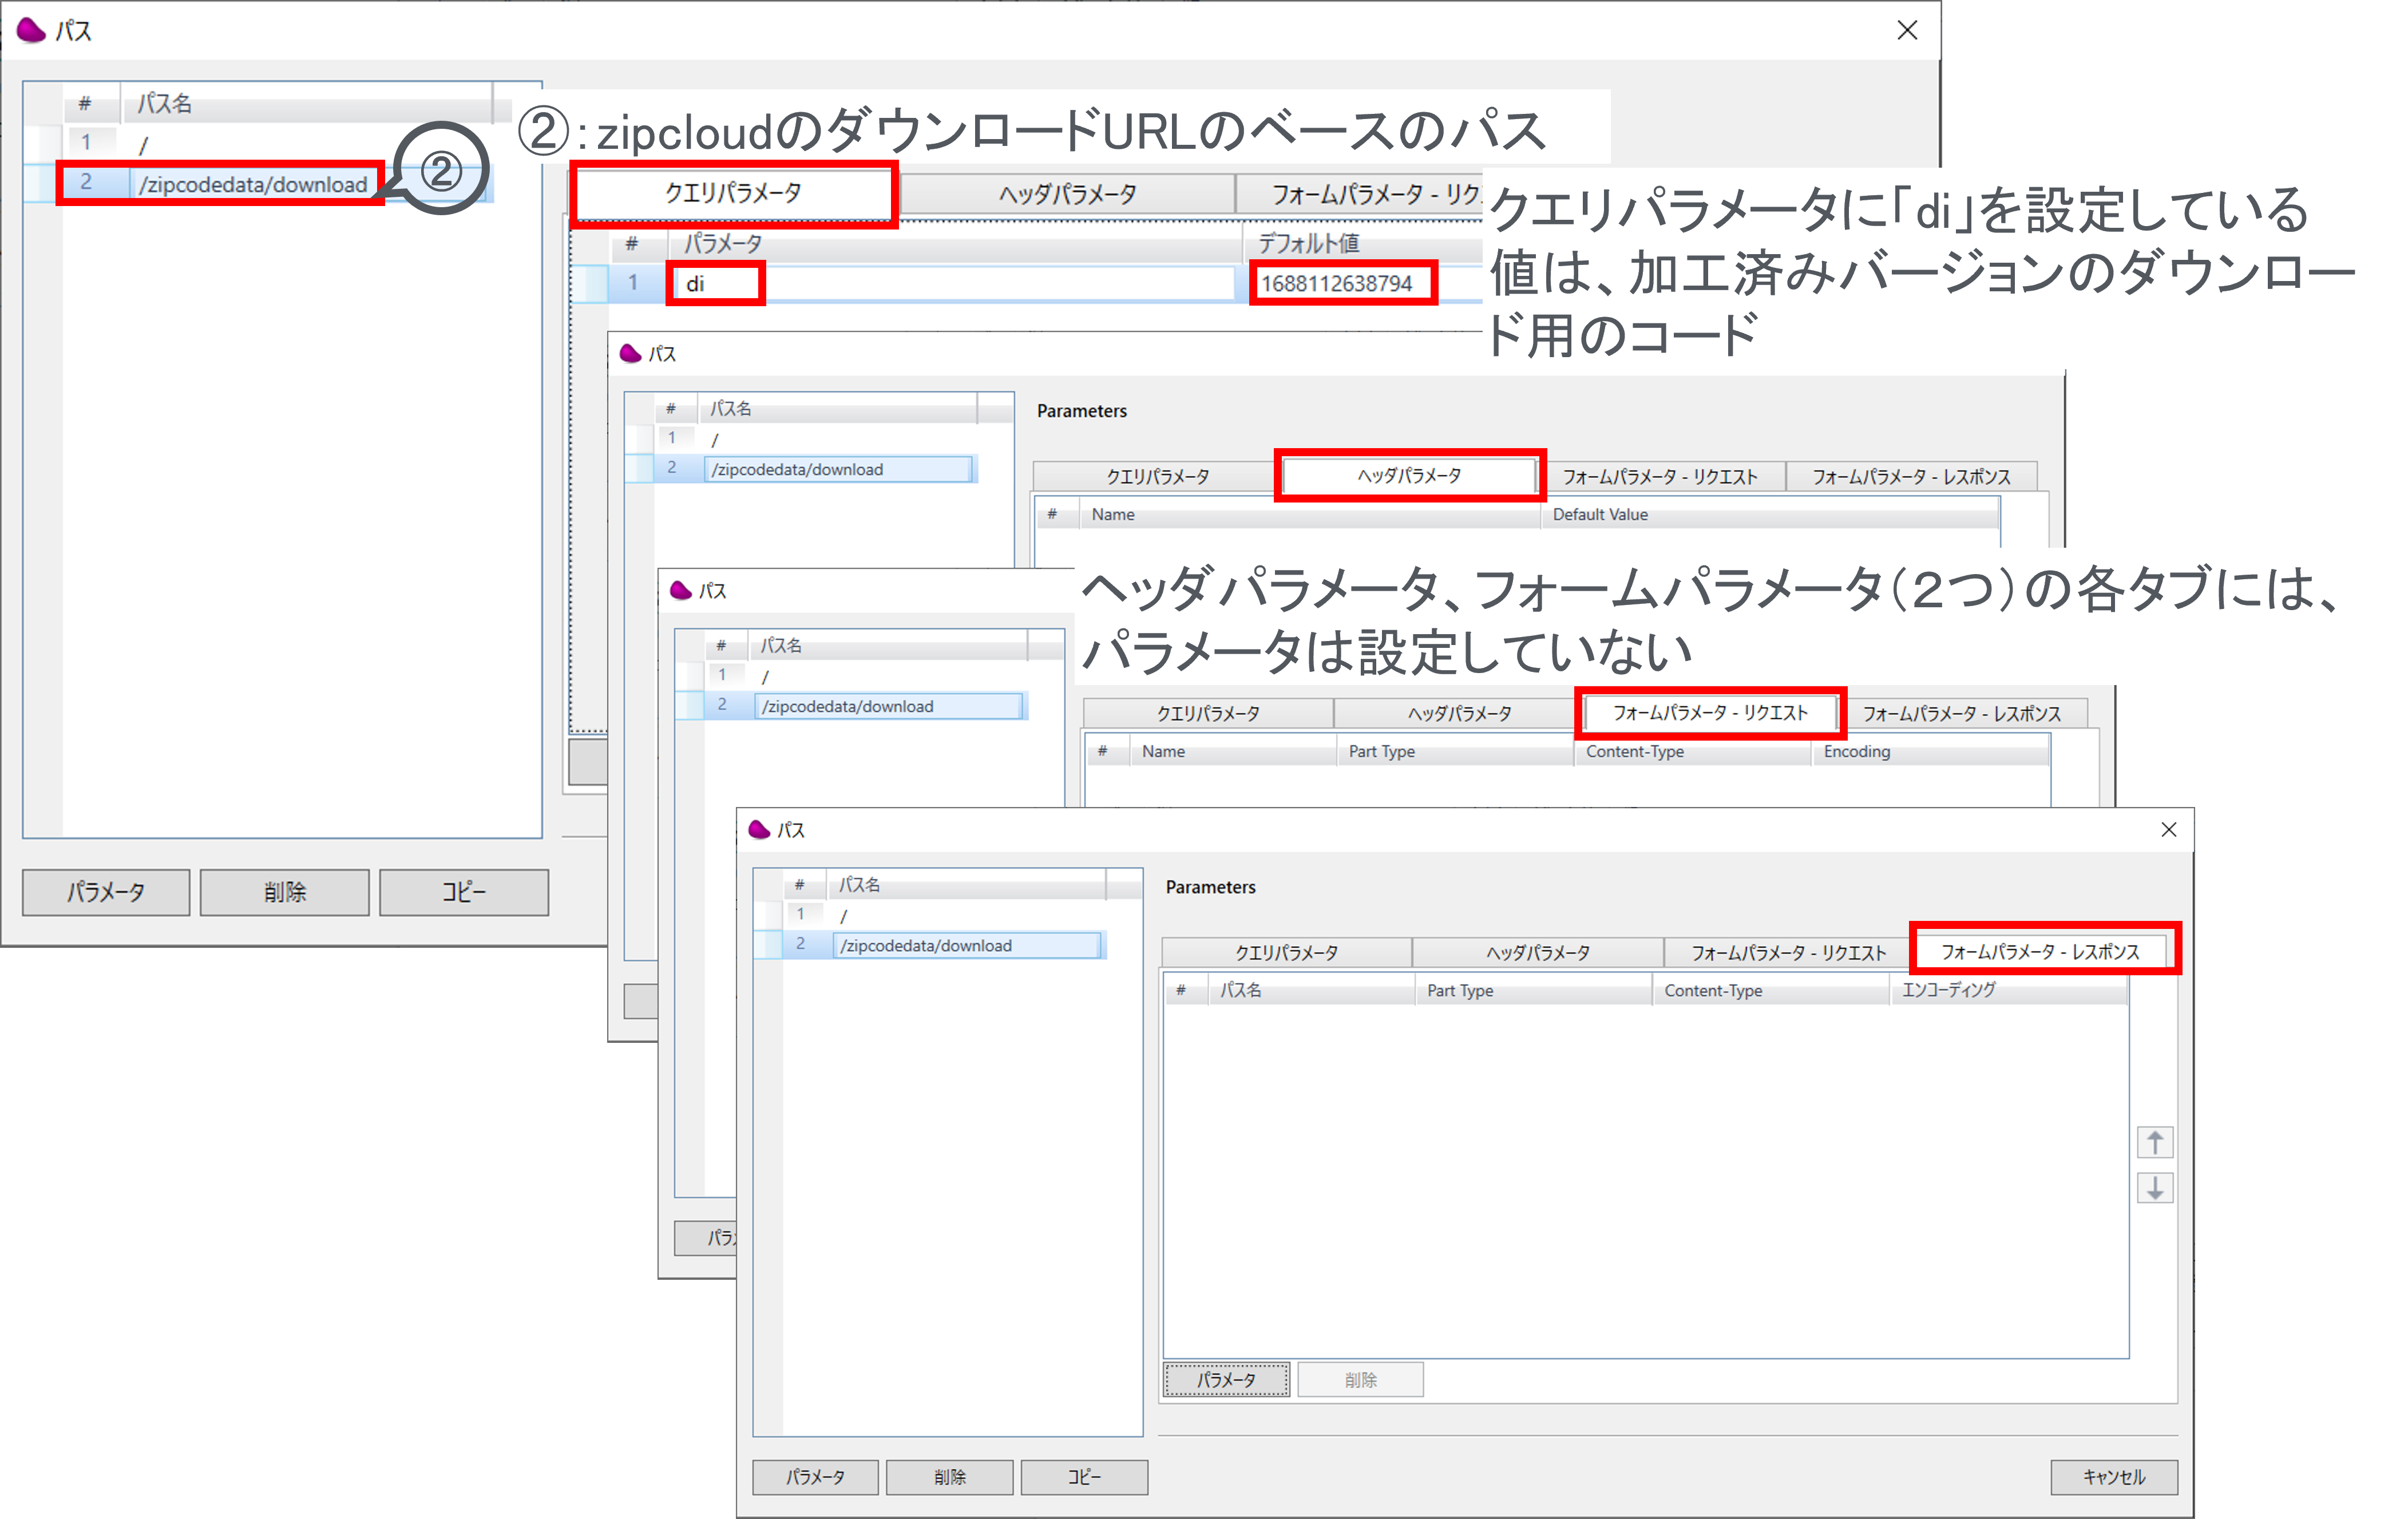
Task: Open フォームパラメータ - リクエスト tab in front window
Action: [x=1788, y=952]
